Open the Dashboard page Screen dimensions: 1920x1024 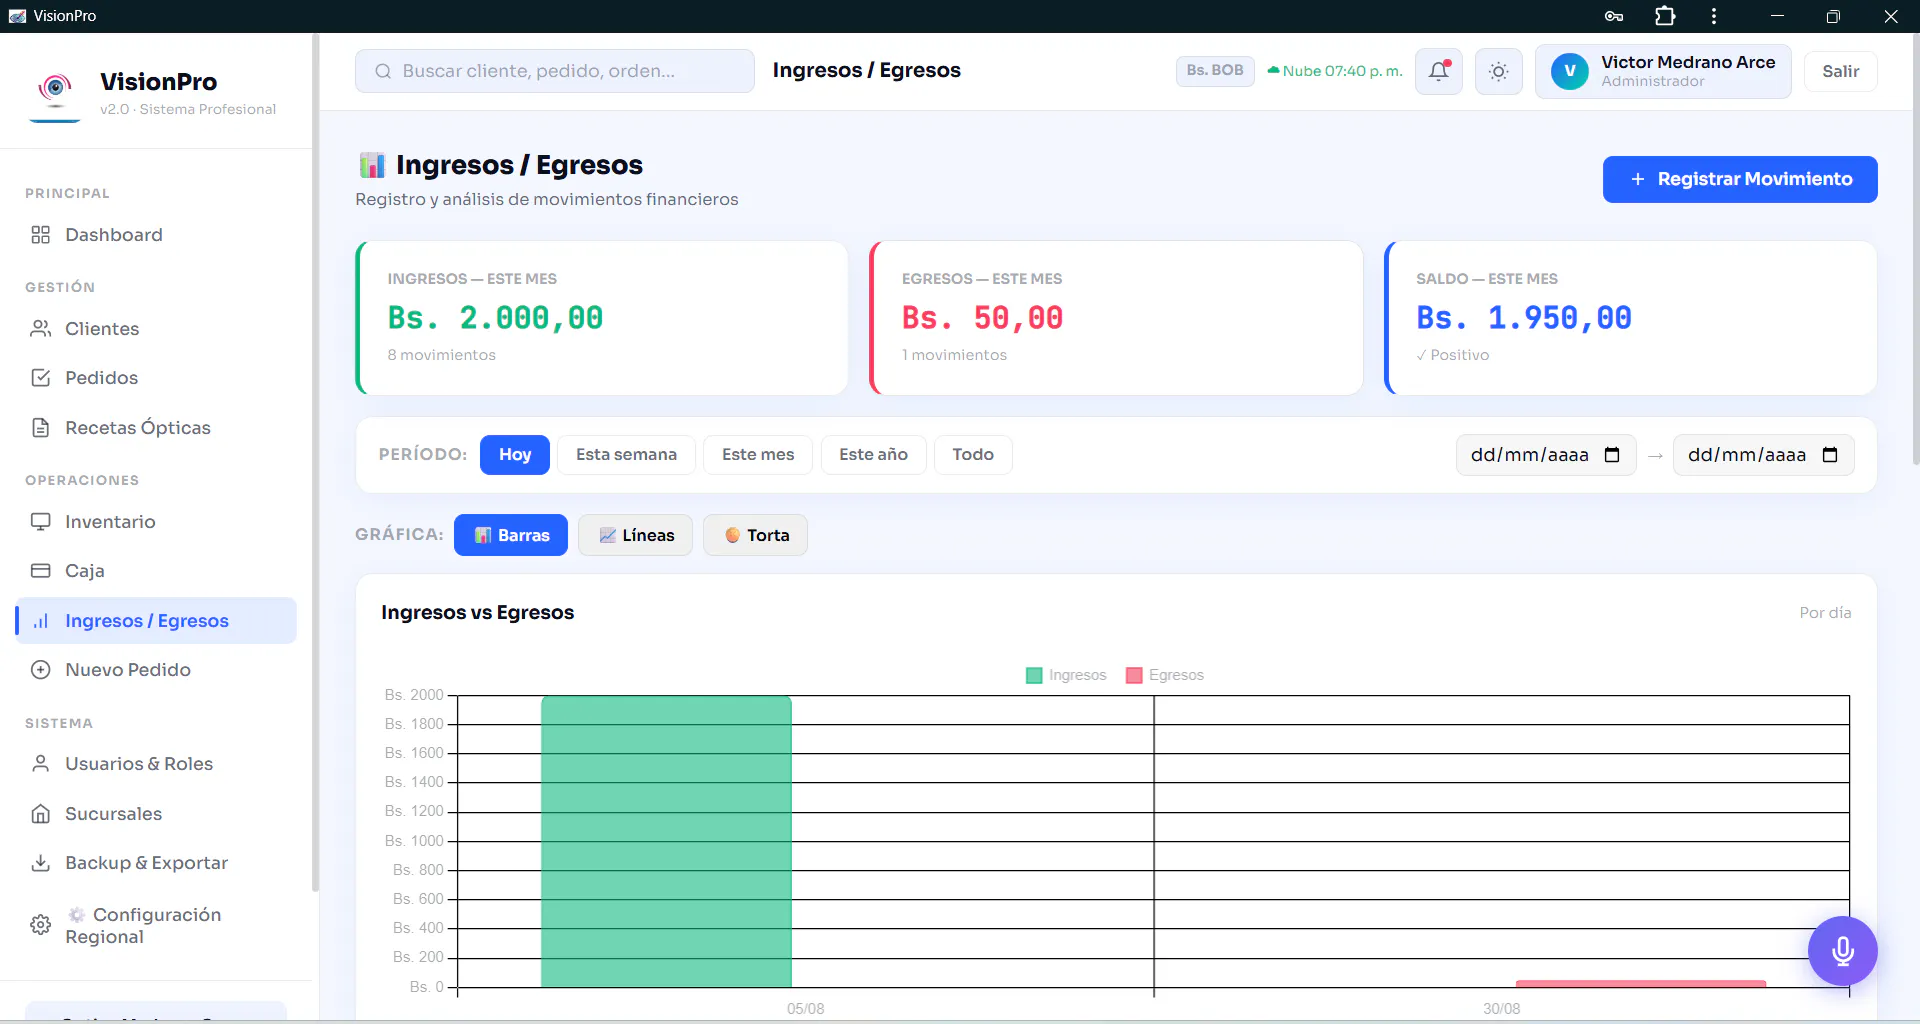pyautogui.click(x=156, y=235)
